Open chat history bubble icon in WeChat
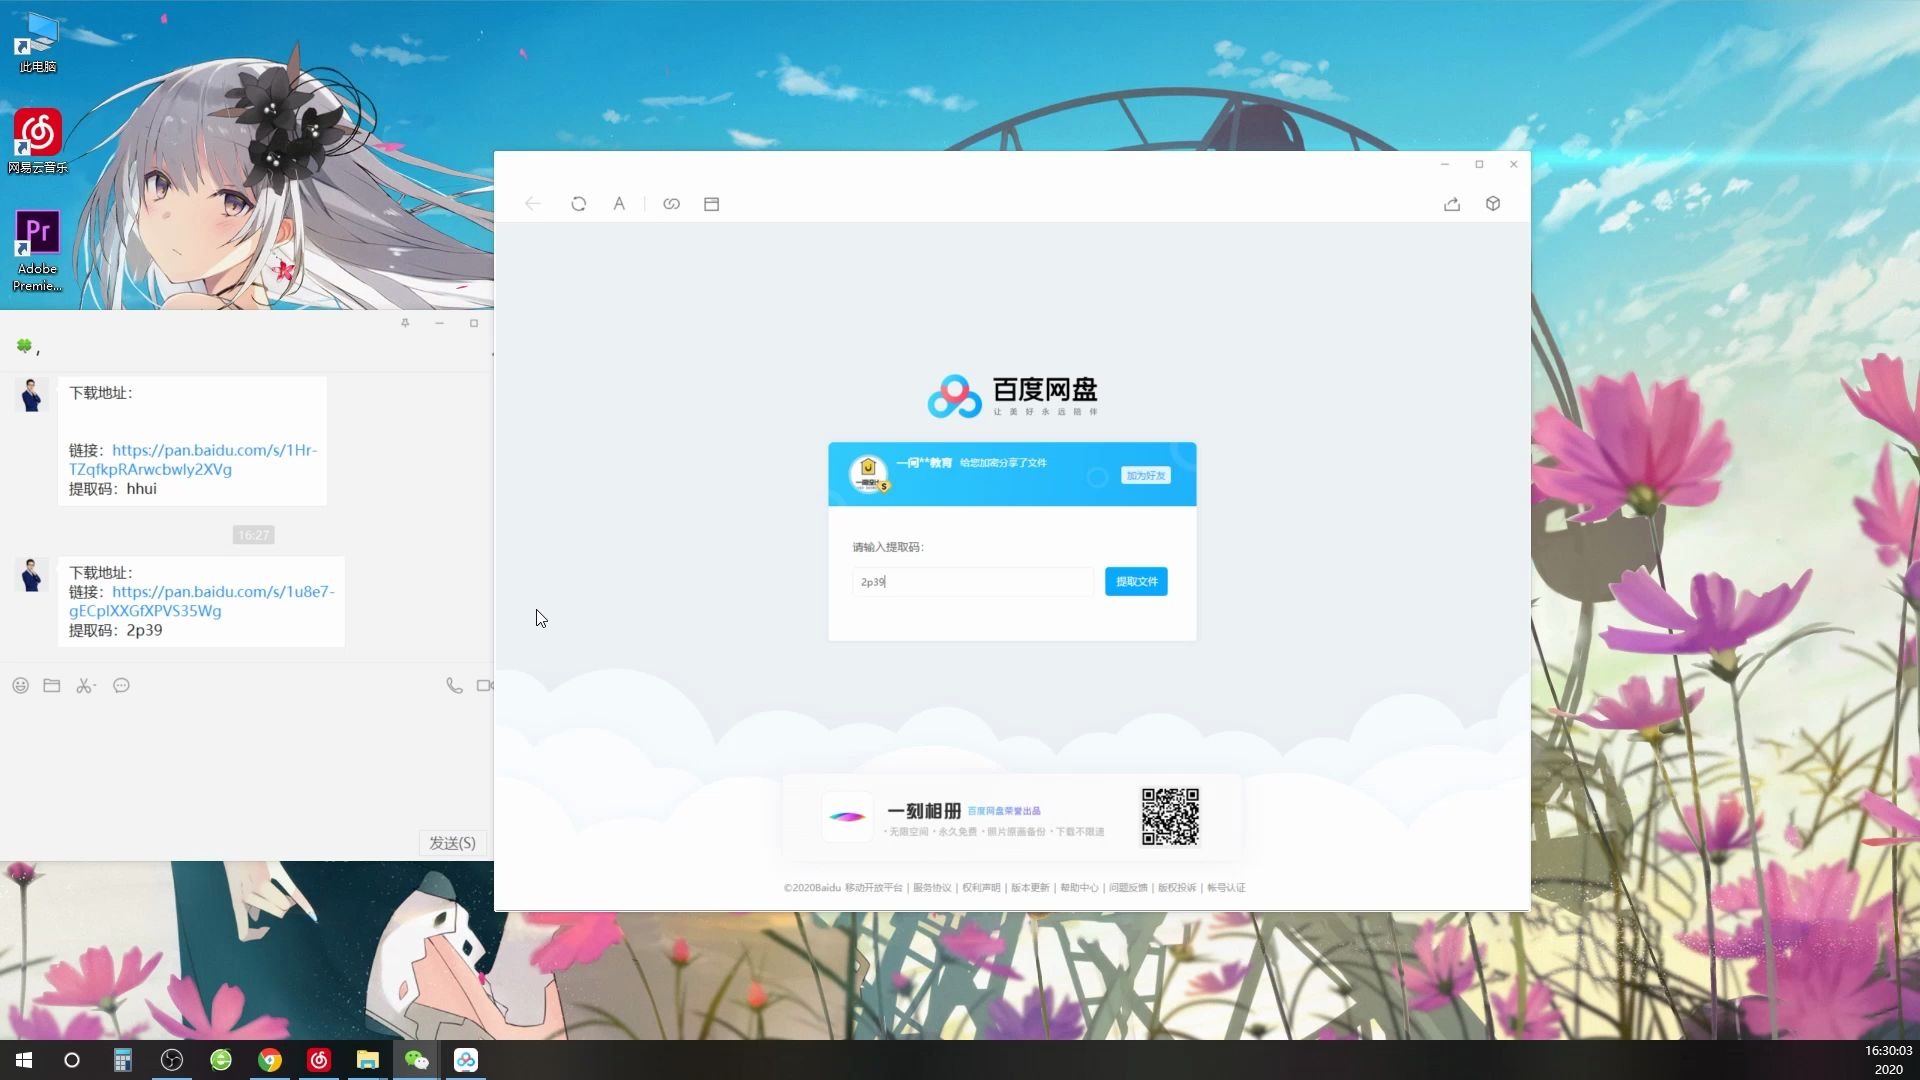Viewport: 1920px width, 1080px height. pyautogui.click(x=121, y=685)
